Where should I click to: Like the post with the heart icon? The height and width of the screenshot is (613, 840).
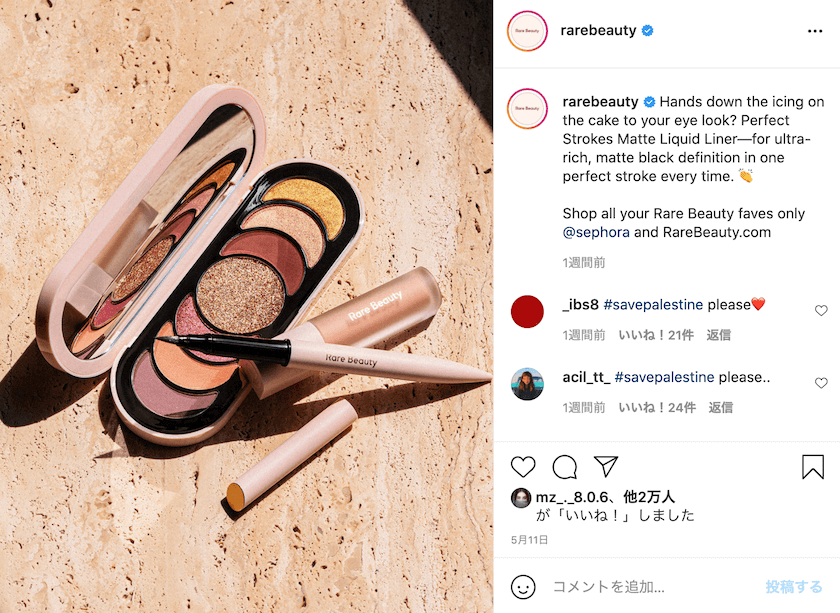(x=523, y=467)
